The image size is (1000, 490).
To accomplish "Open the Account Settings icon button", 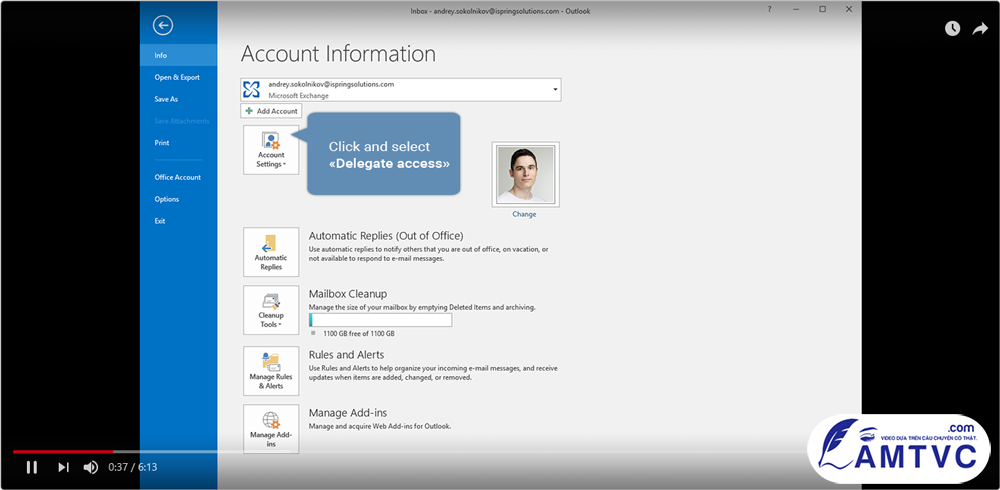I will [x=271, y=150].
